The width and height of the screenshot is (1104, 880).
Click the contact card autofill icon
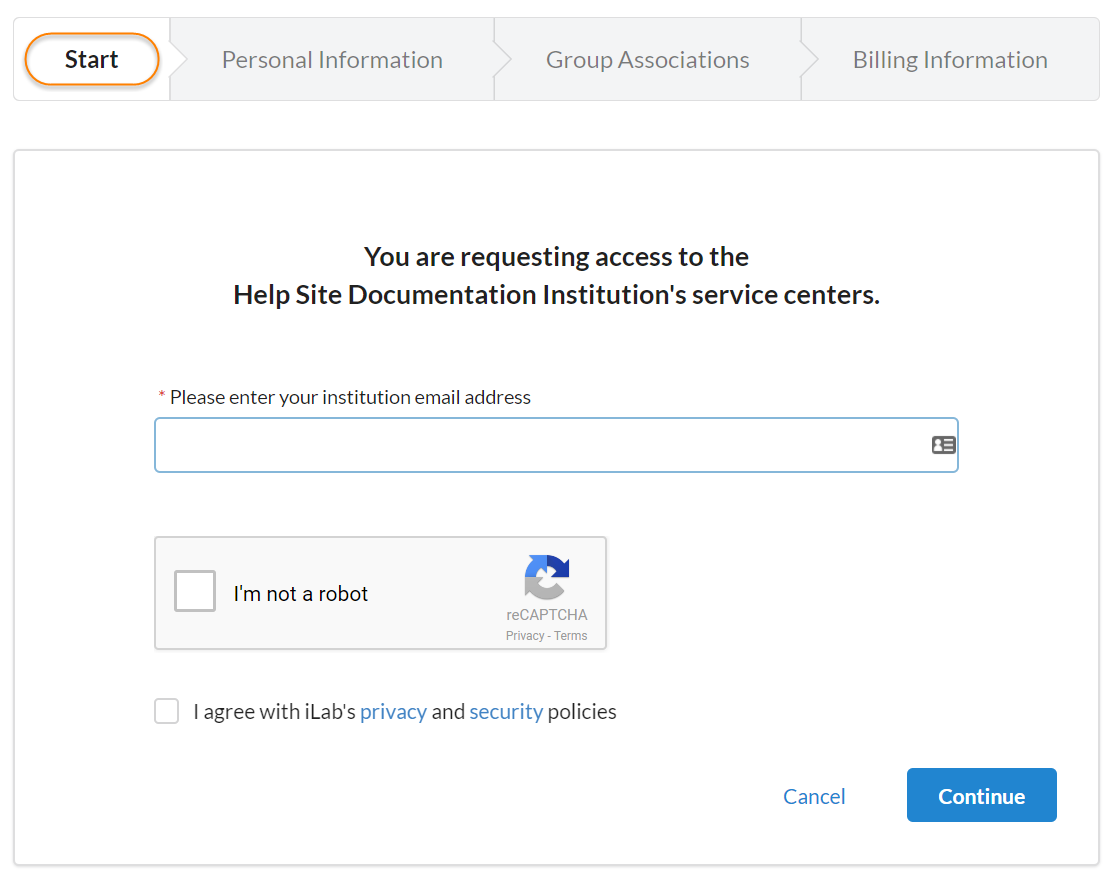pyautogui.click(x=943, y=445)
